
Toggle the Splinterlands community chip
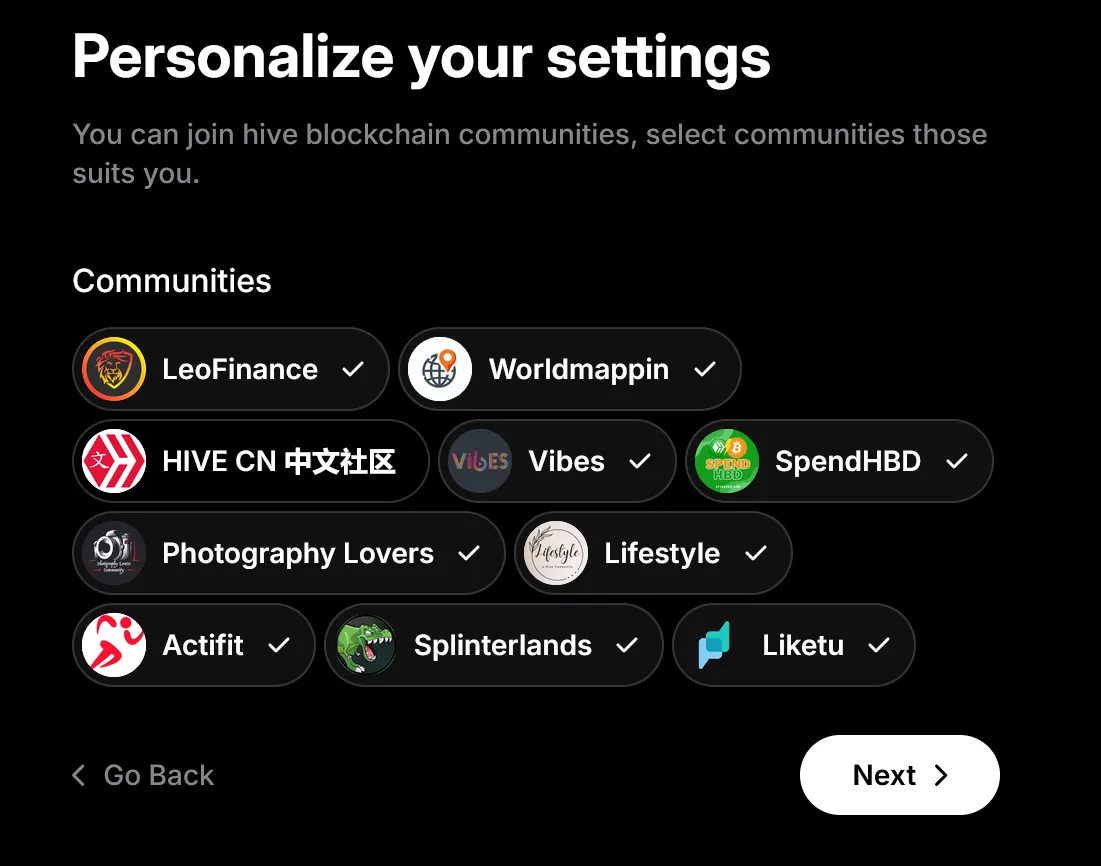(494, 645)
